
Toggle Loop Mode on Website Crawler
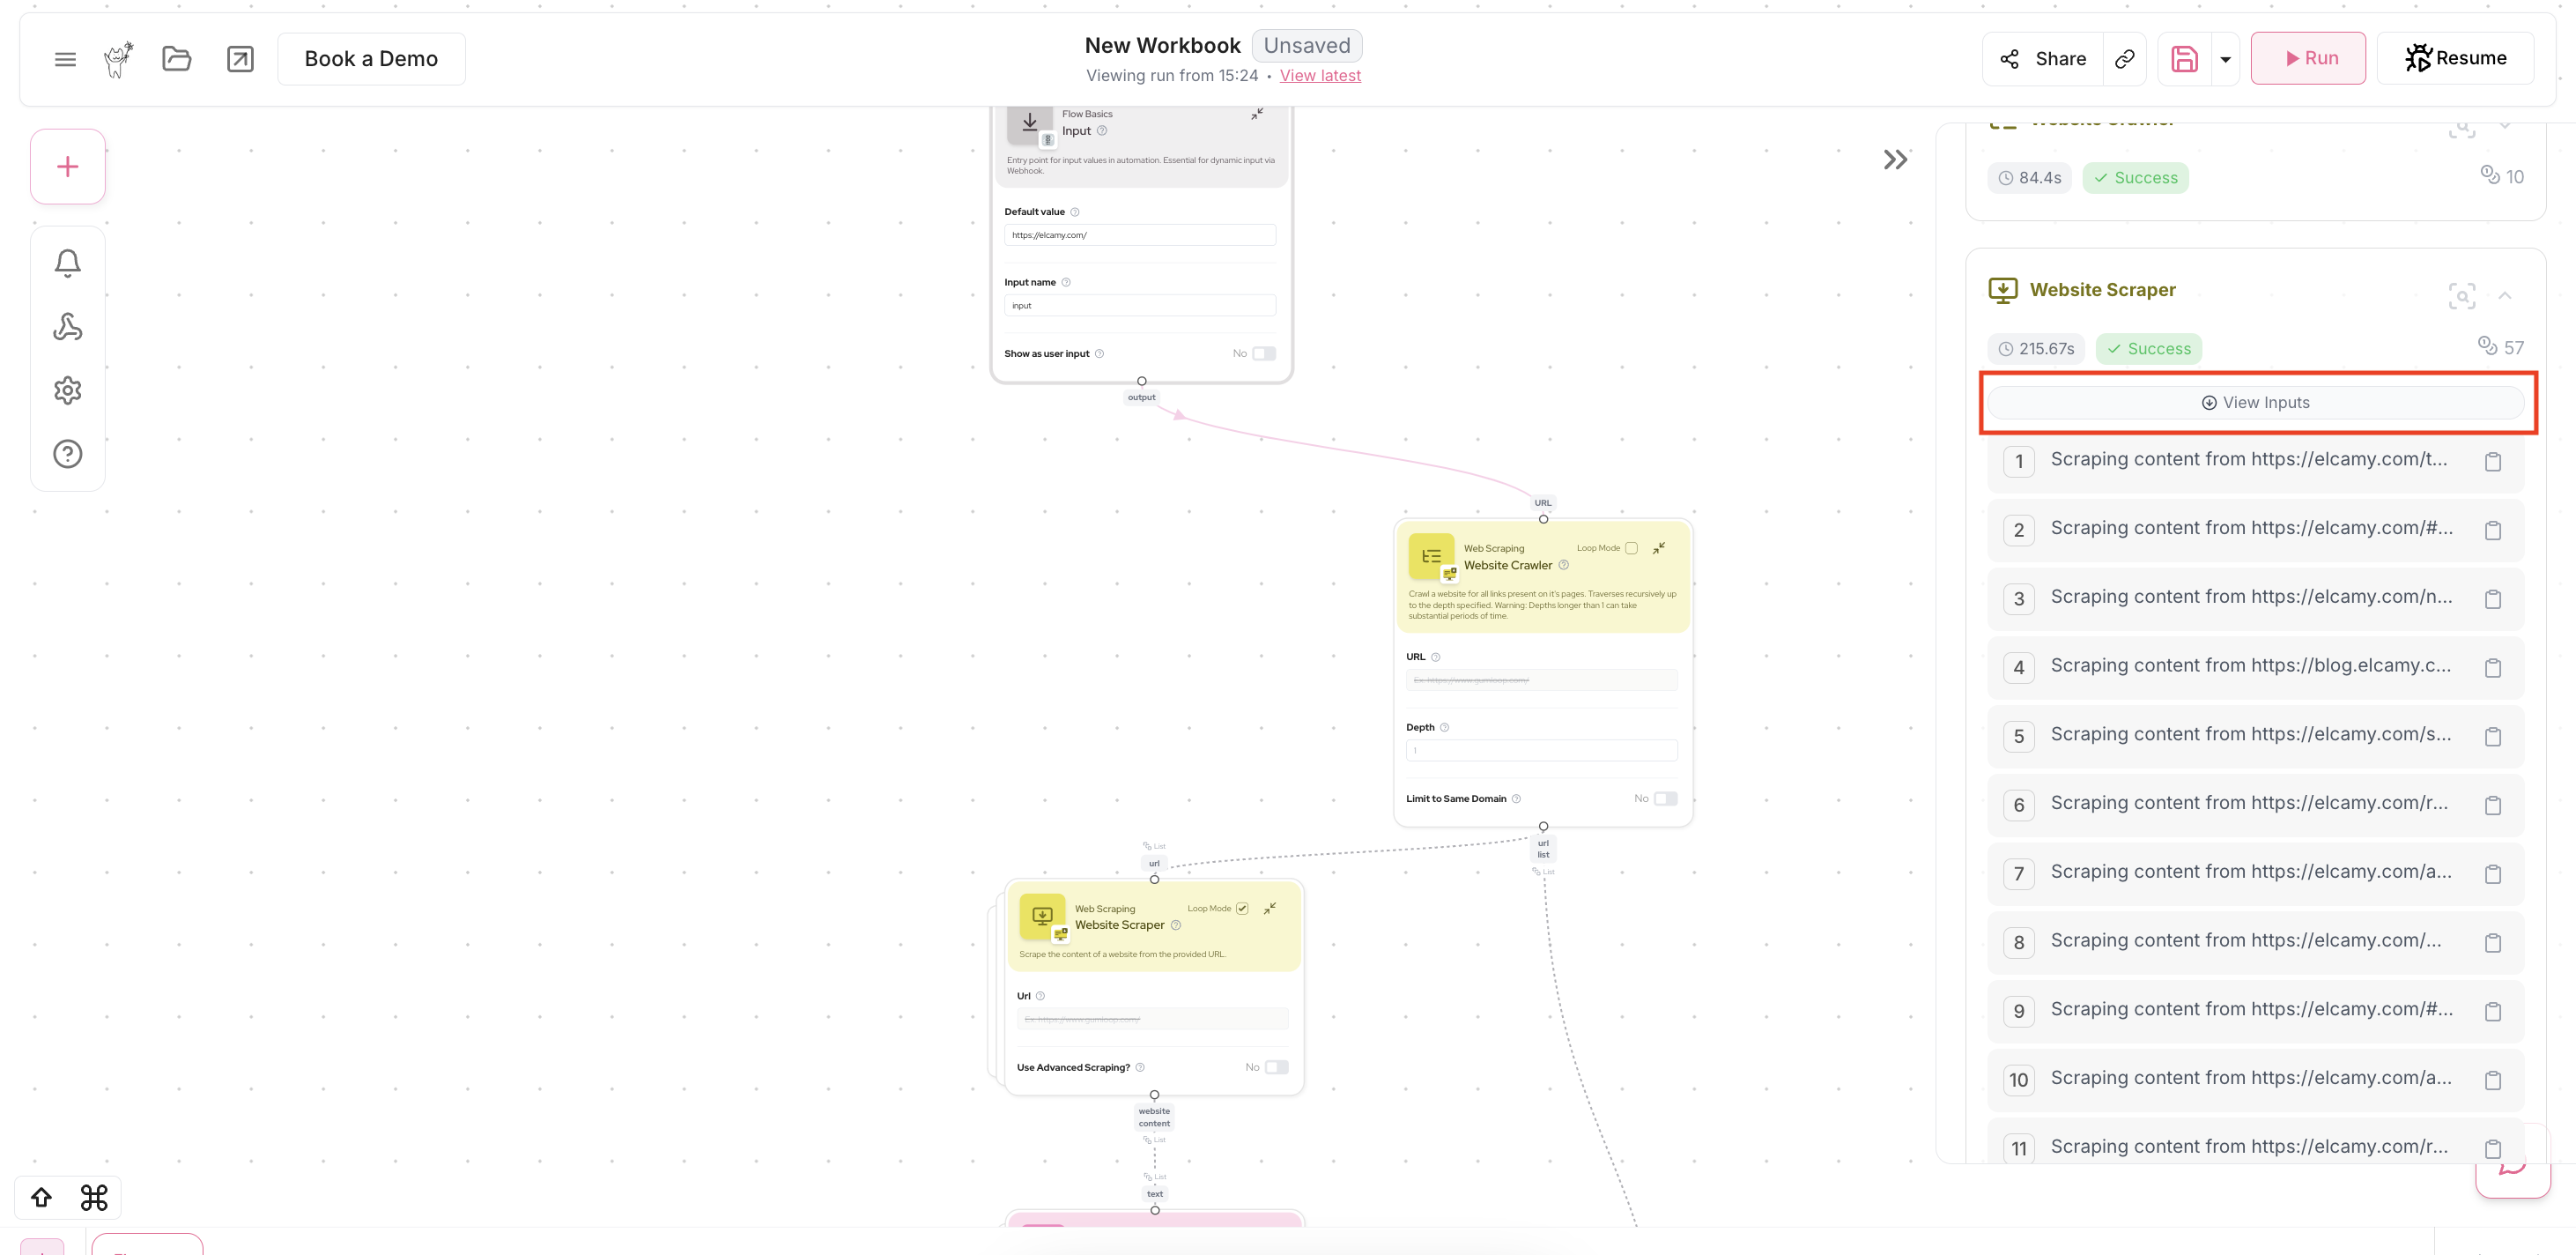(x=1631, y=548)
